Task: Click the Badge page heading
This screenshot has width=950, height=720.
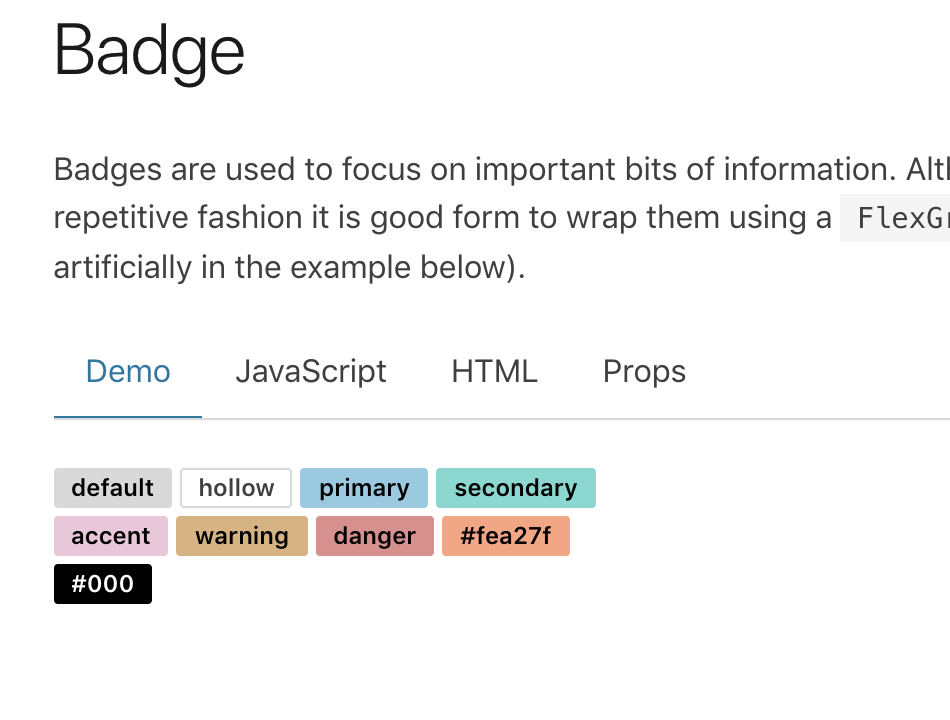Action: (x=150, y=52)
